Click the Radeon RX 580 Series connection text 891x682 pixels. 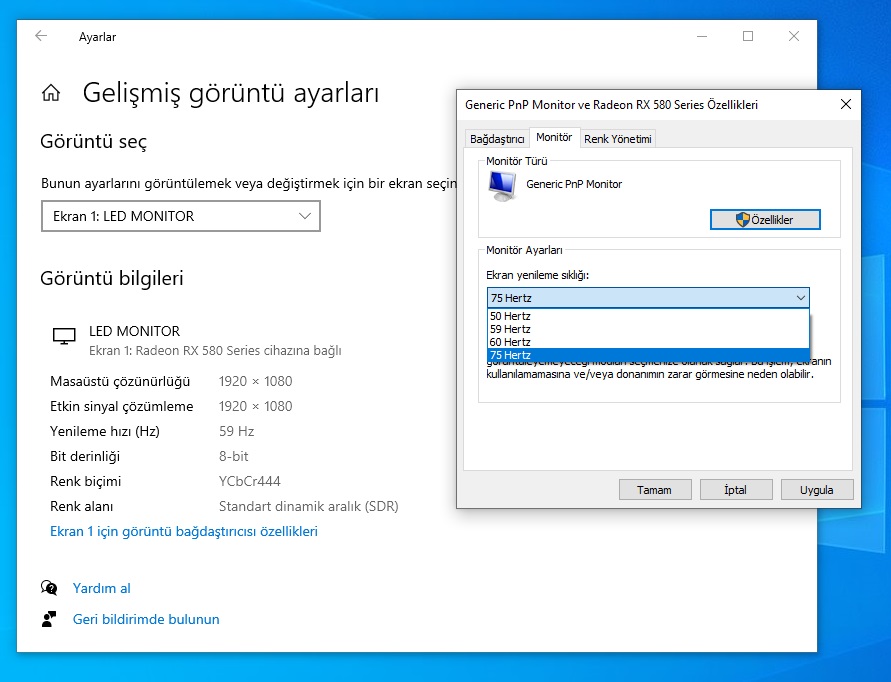(x=215, y=351)
